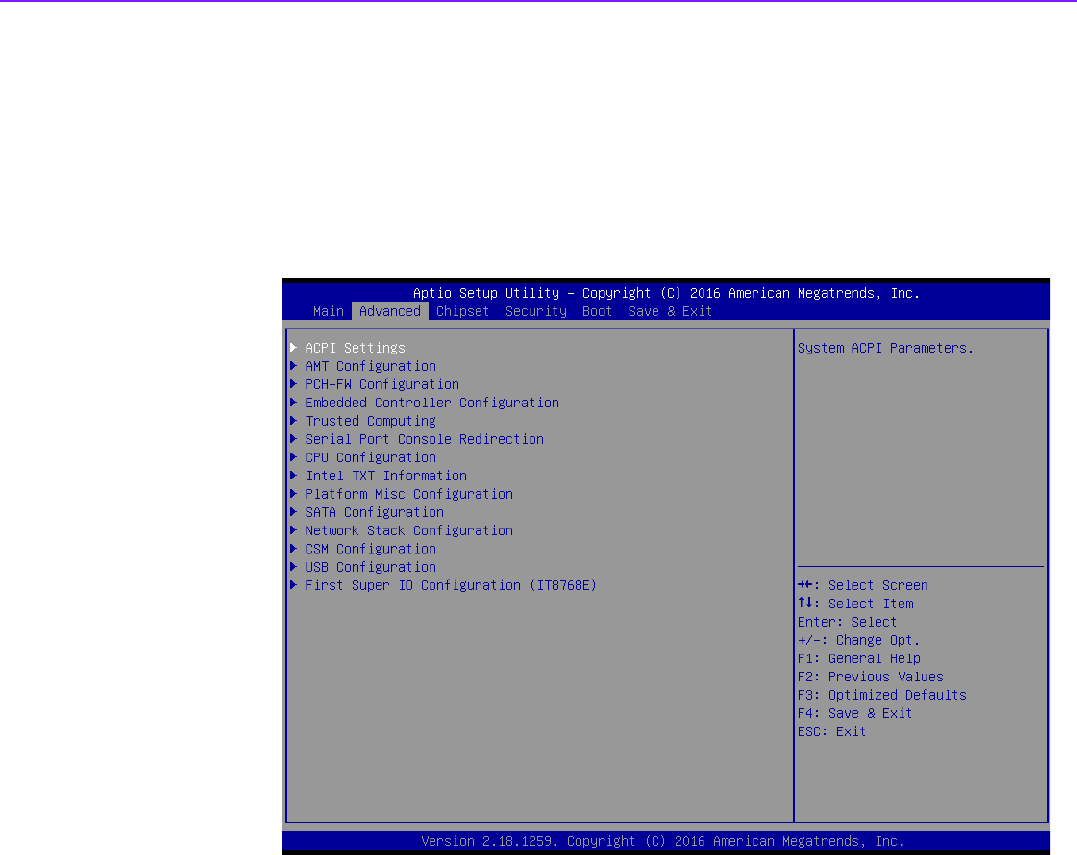Viewport: 1077px width, 855px height.
Task: Switch to the Main tab
Action: click(328, 311)
